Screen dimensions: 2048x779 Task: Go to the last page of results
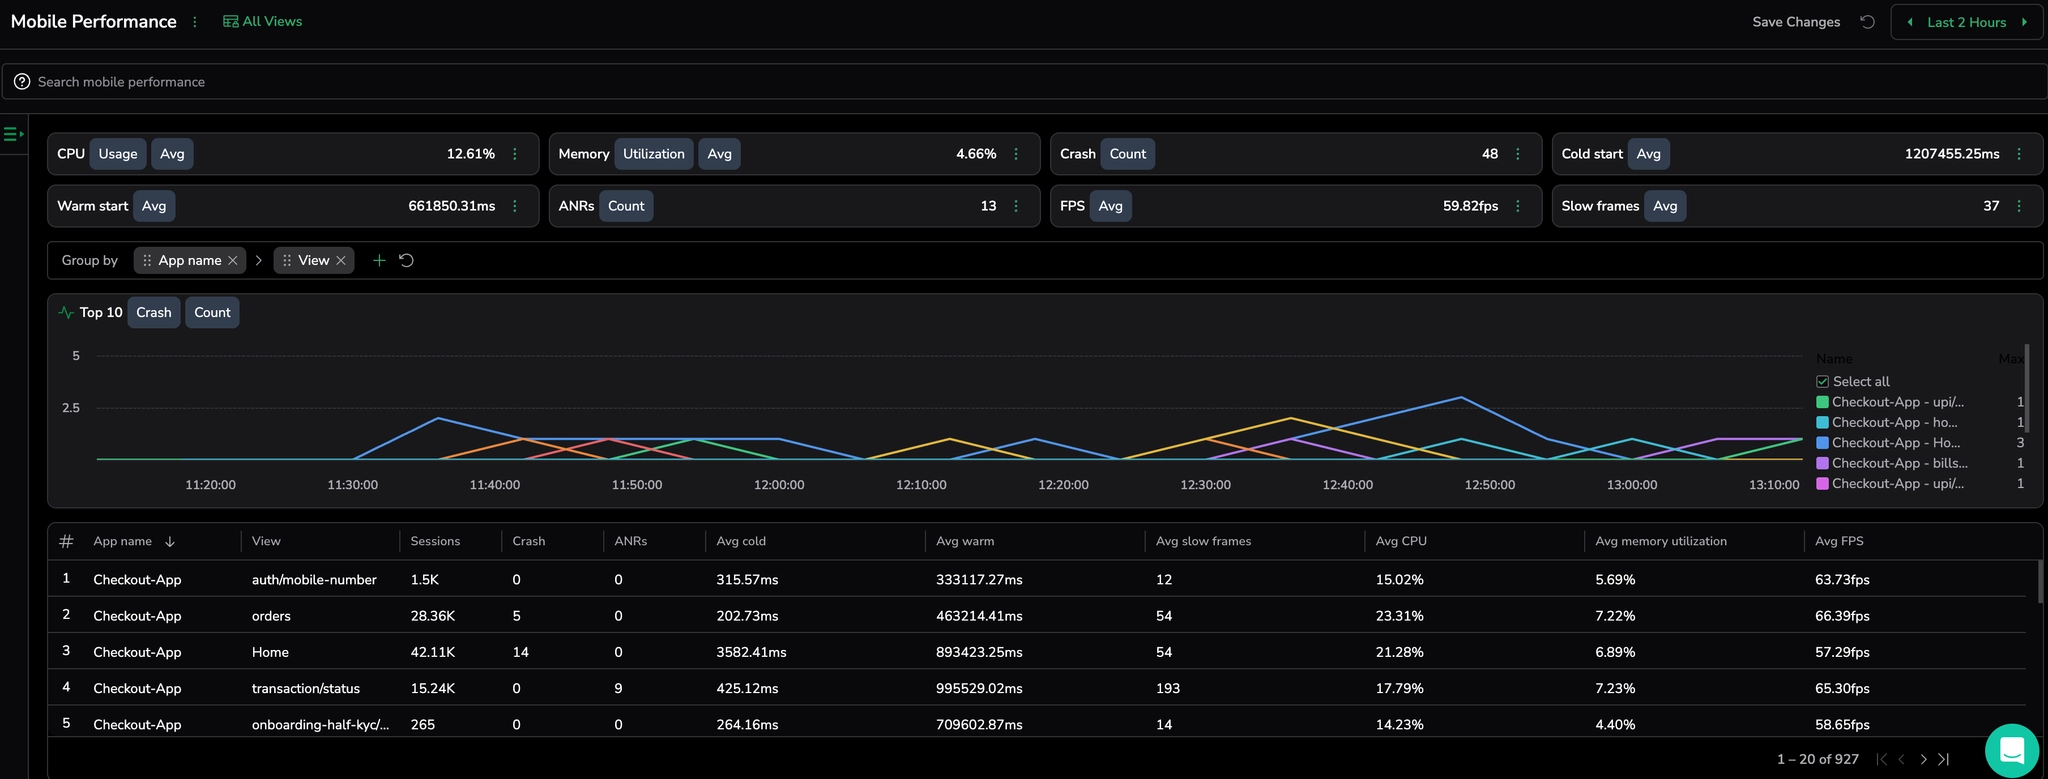click(1944, 759)
